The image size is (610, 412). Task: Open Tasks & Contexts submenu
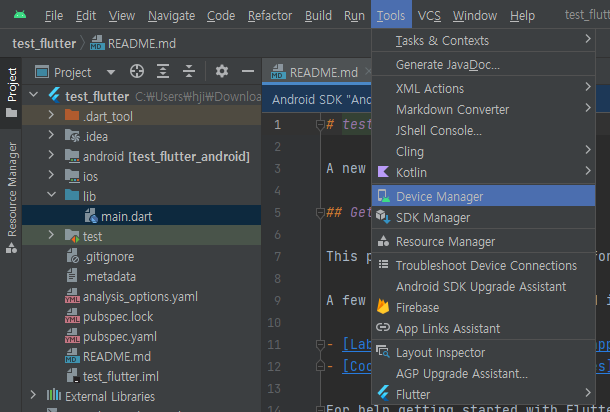tap(484, 40)
